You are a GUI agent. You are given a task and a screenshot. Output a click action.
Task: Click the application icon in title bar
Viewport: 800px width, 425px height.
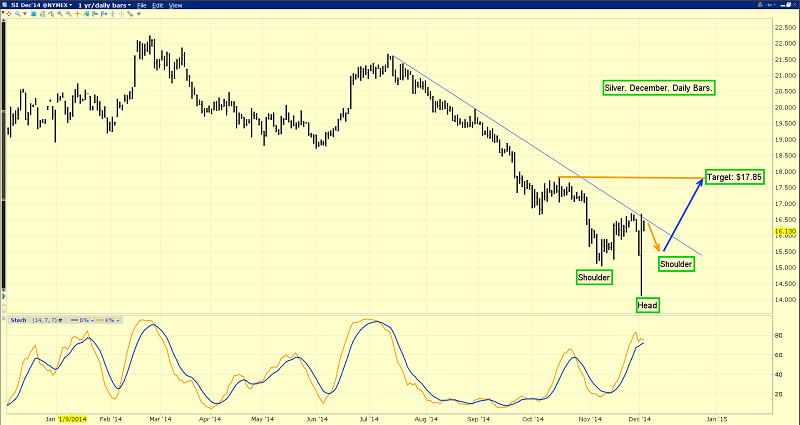[x=5, y=5]
